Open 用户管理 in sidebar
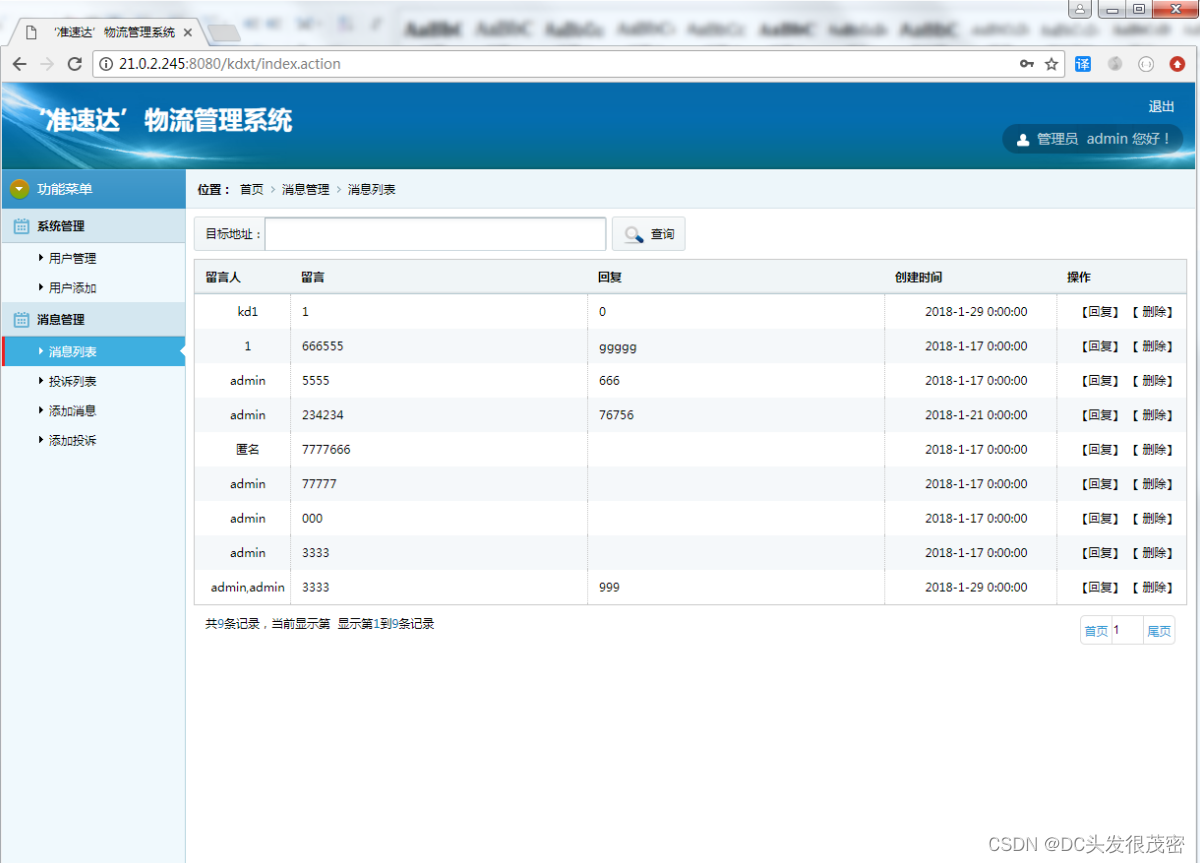 72,258
